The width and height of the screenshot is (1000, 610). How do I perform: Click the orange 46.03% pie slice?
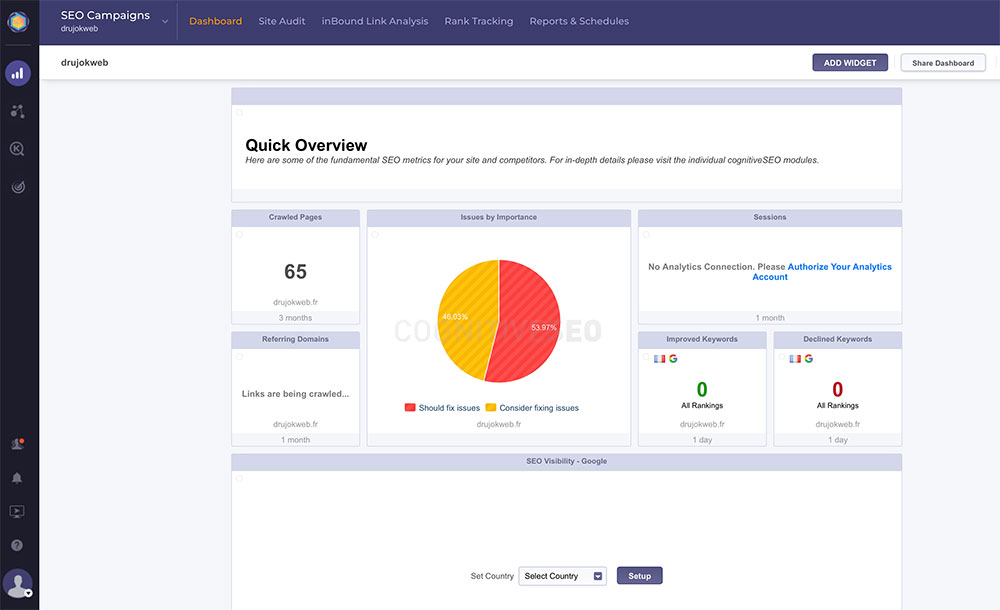coord(466,319)
